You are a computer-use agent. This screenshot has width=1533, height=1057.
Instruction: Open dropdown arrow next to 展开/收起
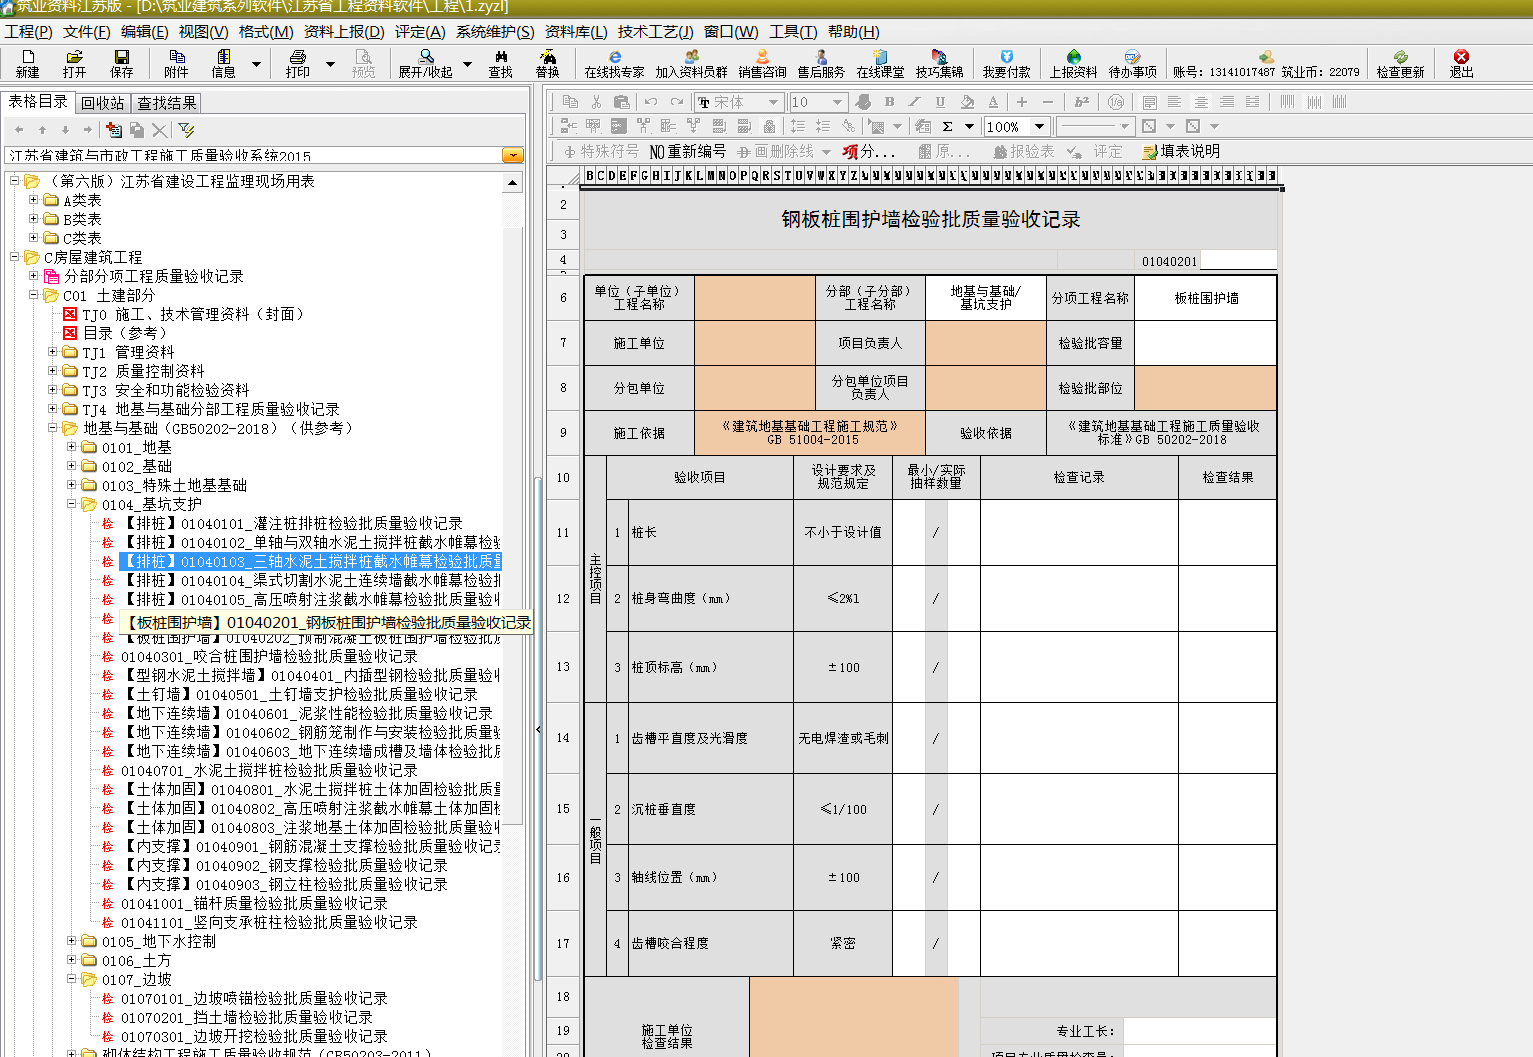tap(467, 64)
